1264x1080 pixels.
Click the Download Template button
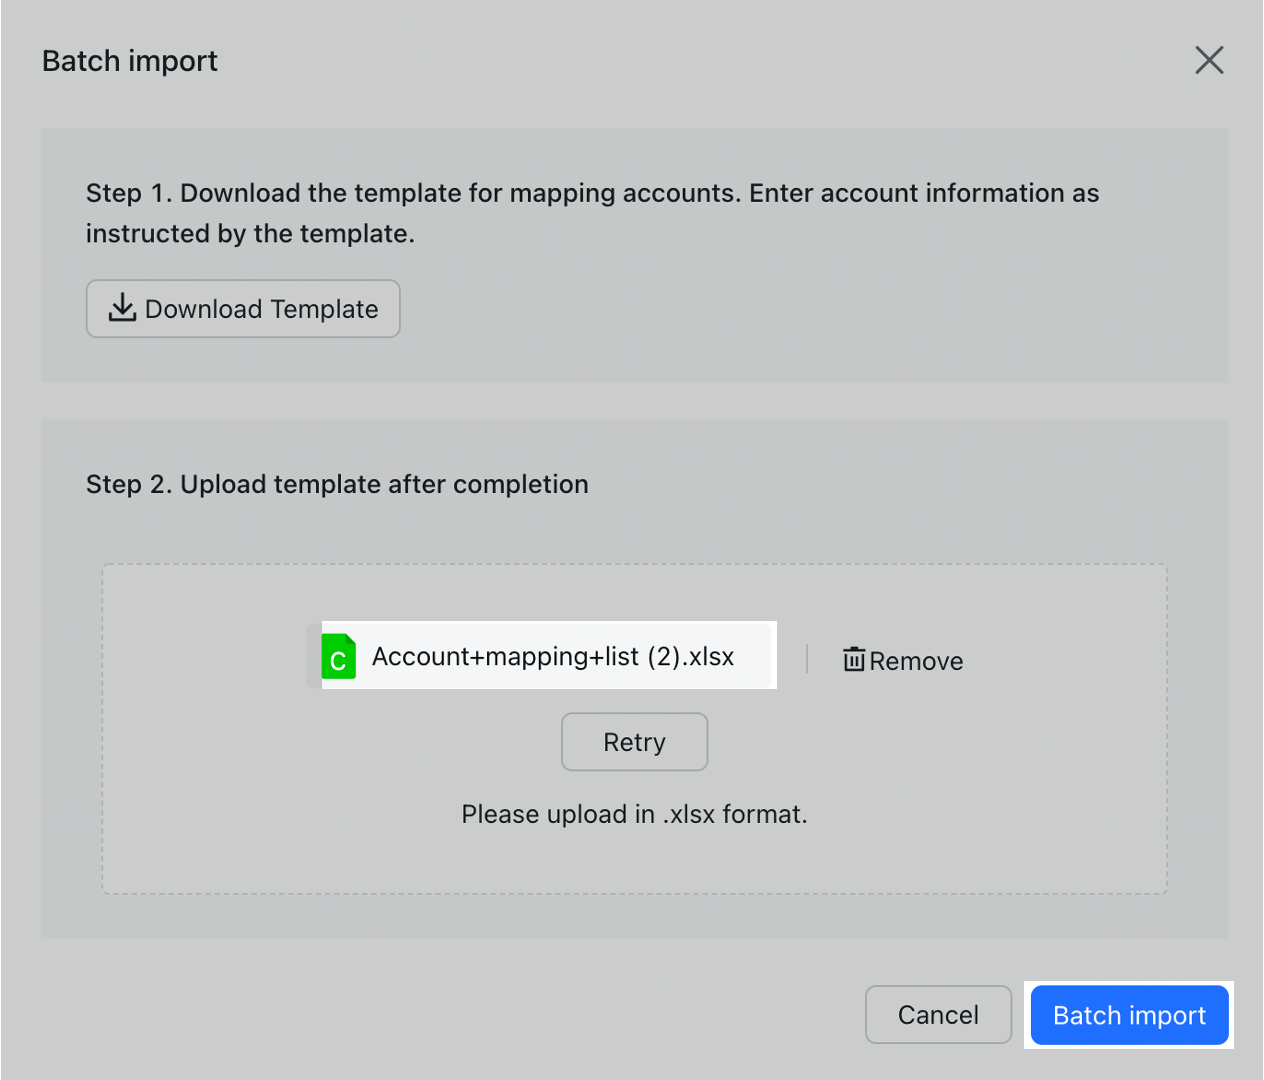243,309
